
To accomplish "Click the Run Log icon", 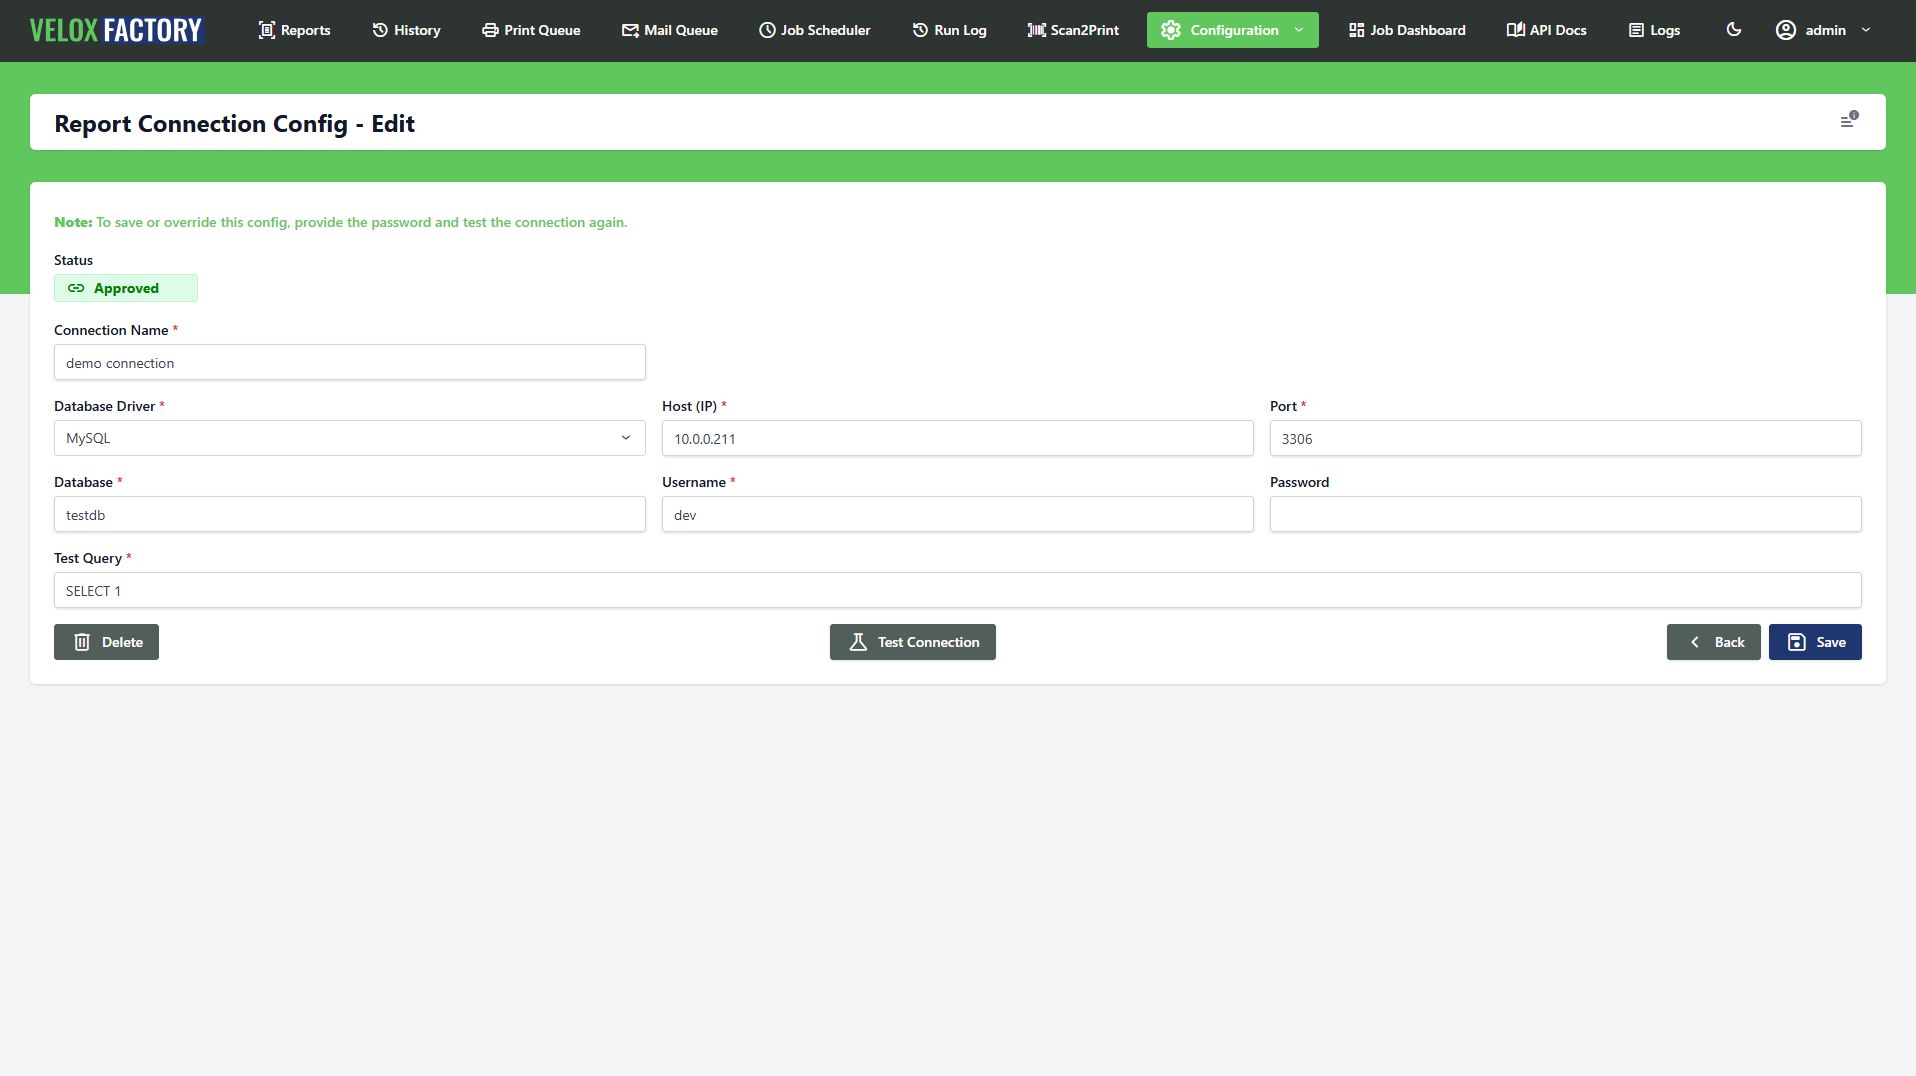I will tap(920, 30).
